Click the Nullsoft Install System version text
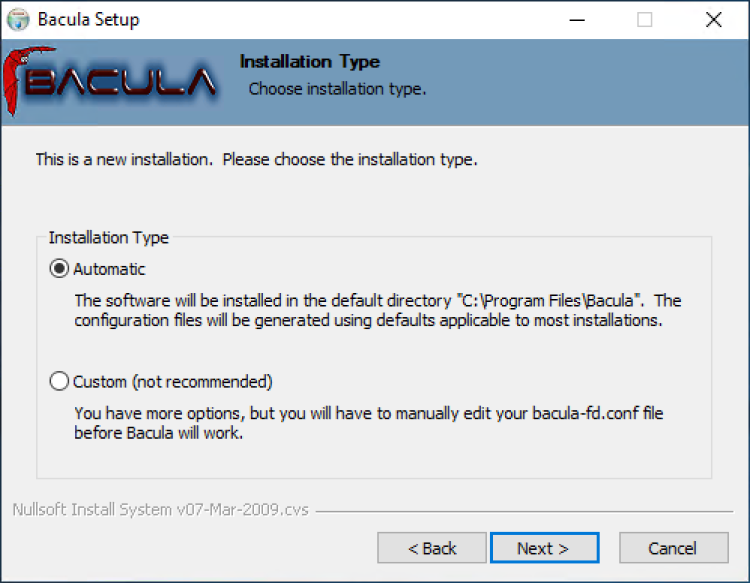This screenshot has width=750, height=583. tap(161, 510)
